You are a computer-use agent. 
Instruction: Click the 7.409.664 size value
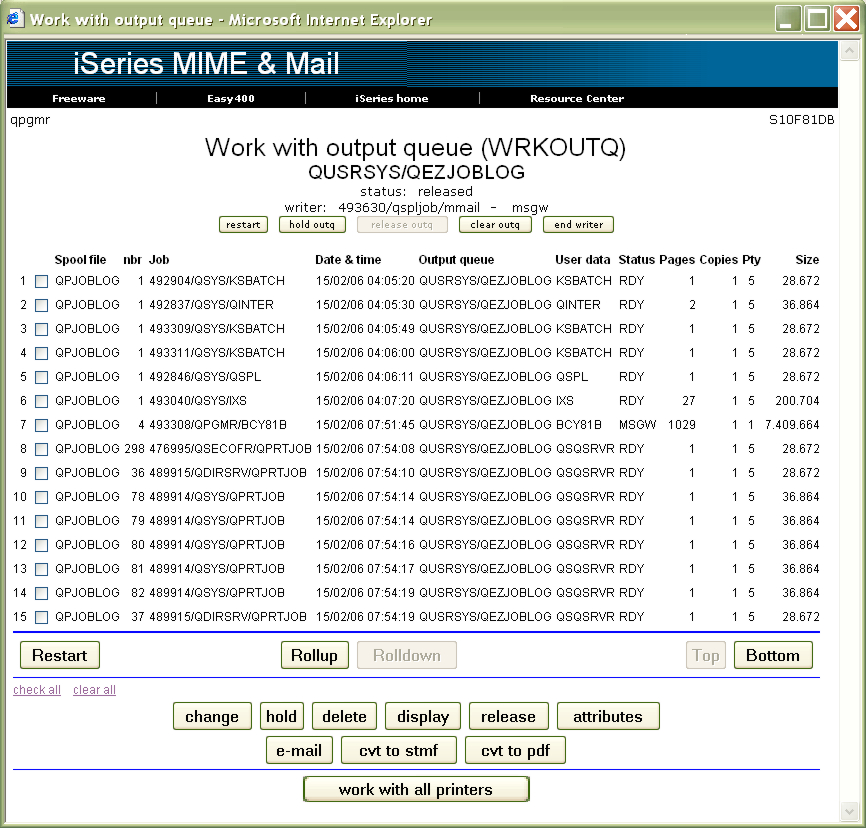tap(792, 425)
